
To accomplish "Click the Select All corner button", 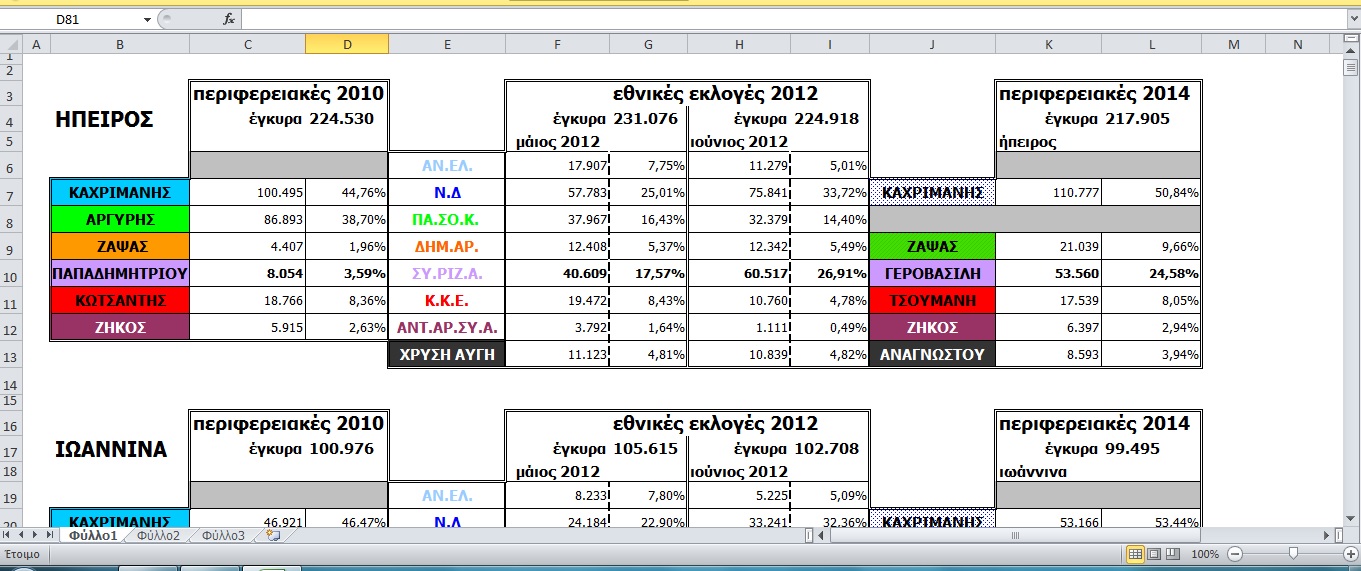I will [10, 44].
